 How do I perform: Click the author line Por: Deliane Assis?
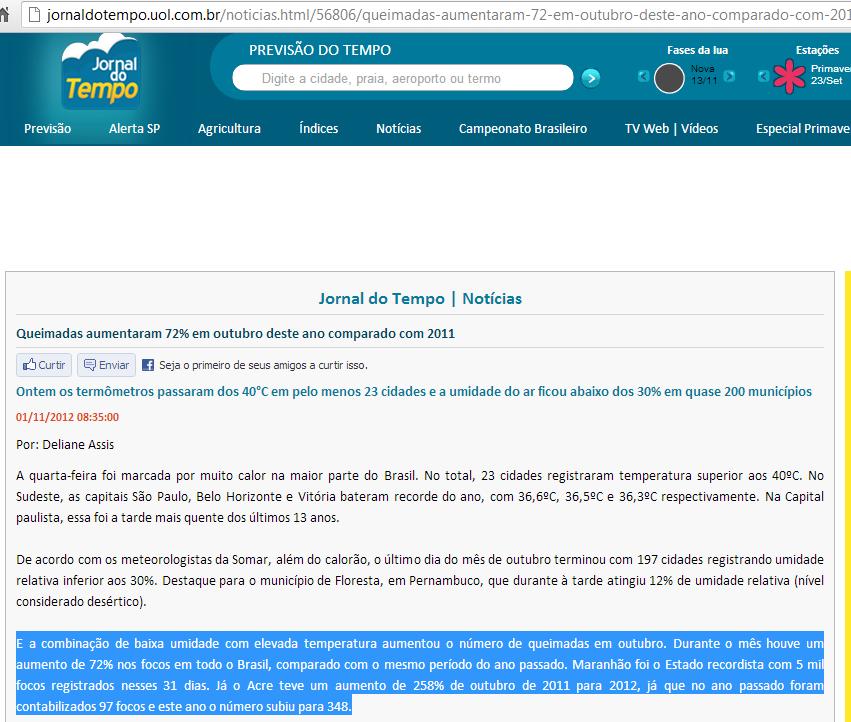point(65,445)
